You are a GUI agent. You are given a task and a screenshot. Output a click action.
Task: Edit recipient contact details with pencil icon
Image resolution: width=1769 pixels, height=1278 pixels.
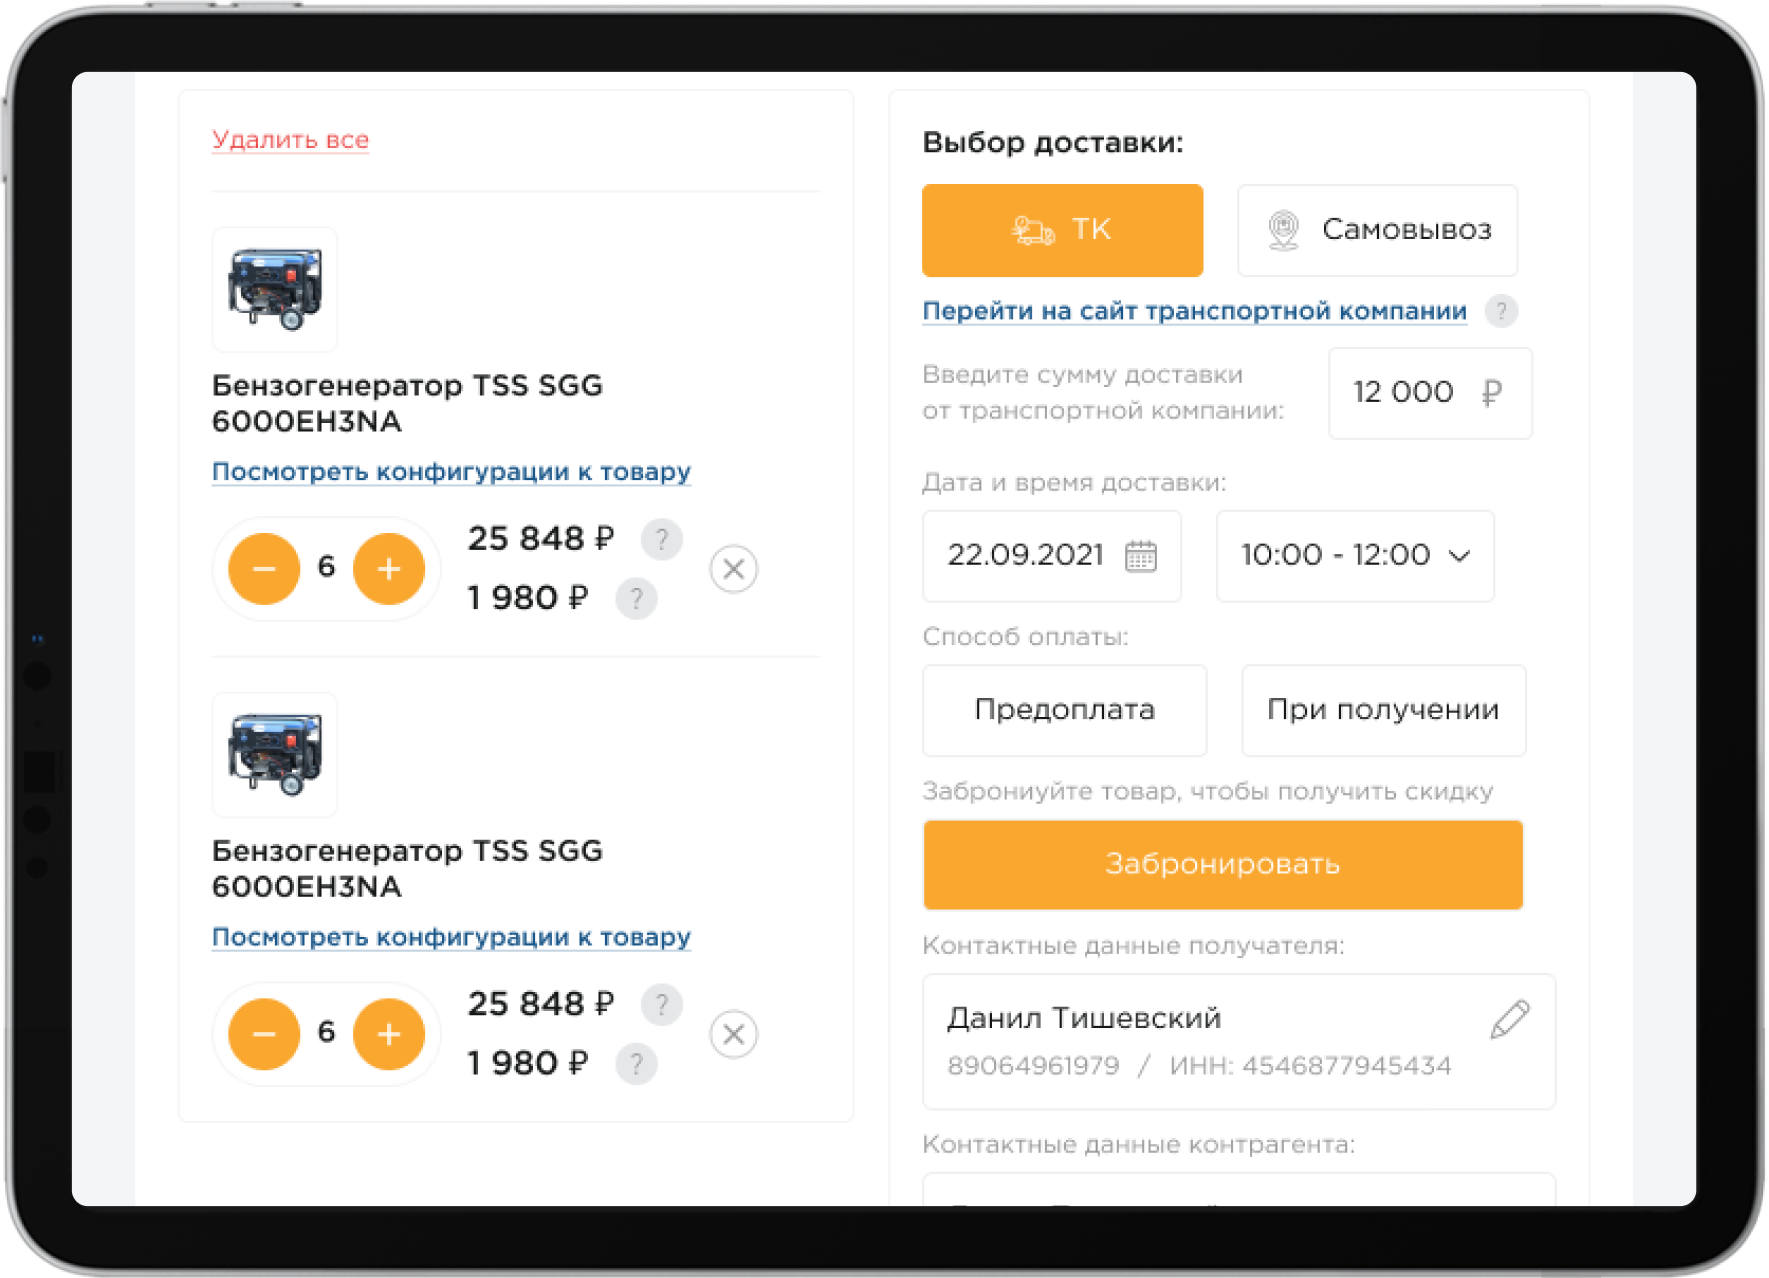pos(1509,1019)
